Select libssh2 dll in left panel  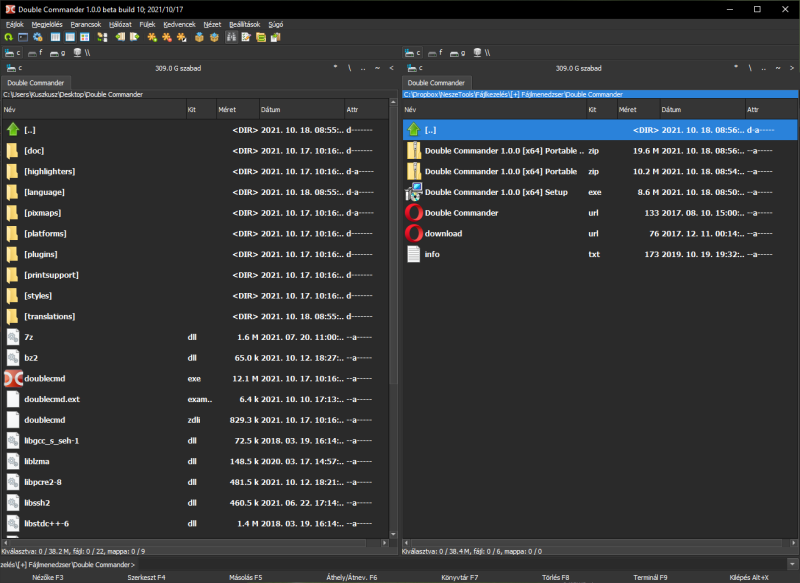click(195, 502)
